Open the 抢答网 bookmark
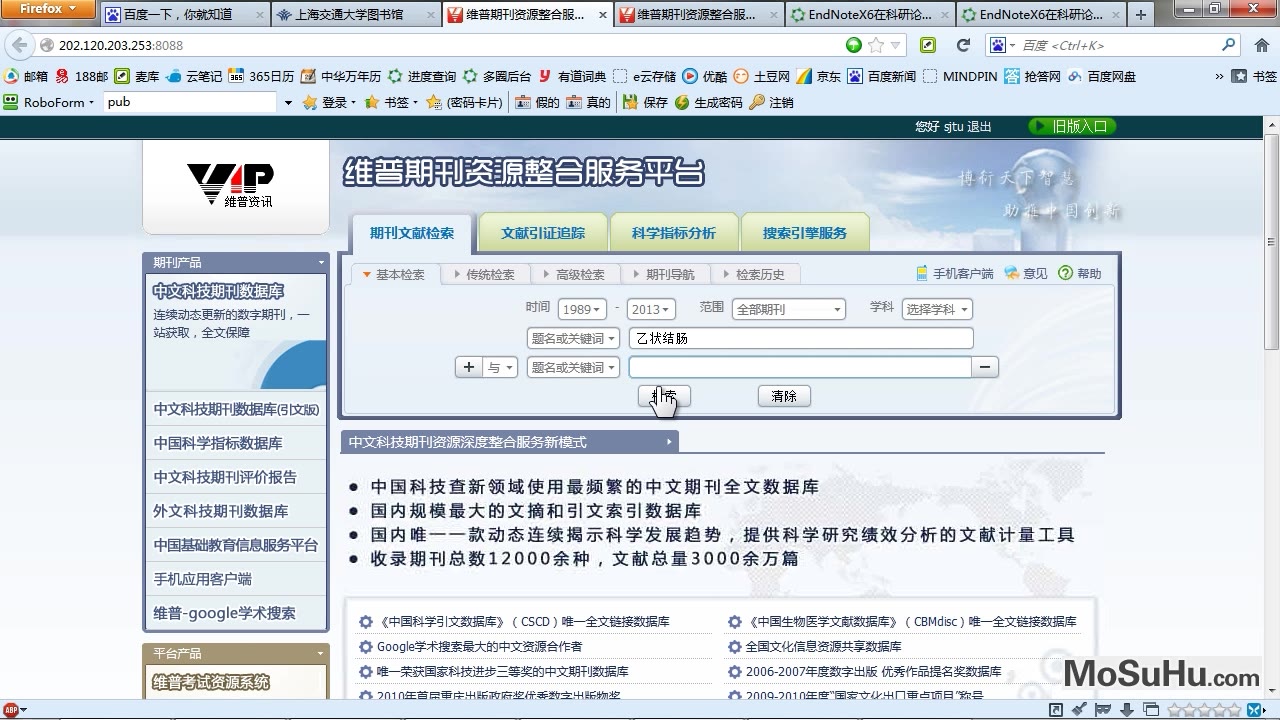The image size is (1280, 720). pyautogui.click(x=1032, y=76)
